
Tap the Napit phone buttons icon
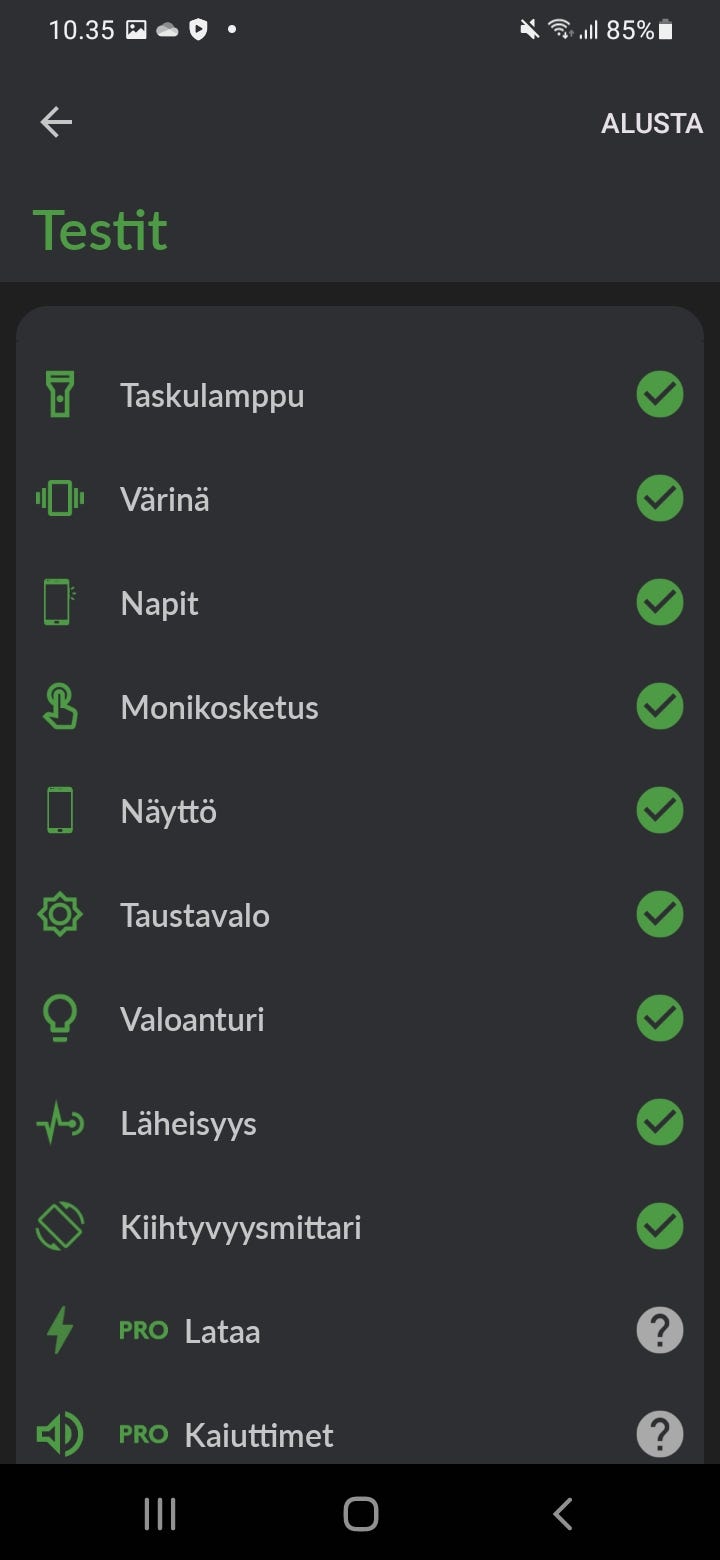click(60, 602)
